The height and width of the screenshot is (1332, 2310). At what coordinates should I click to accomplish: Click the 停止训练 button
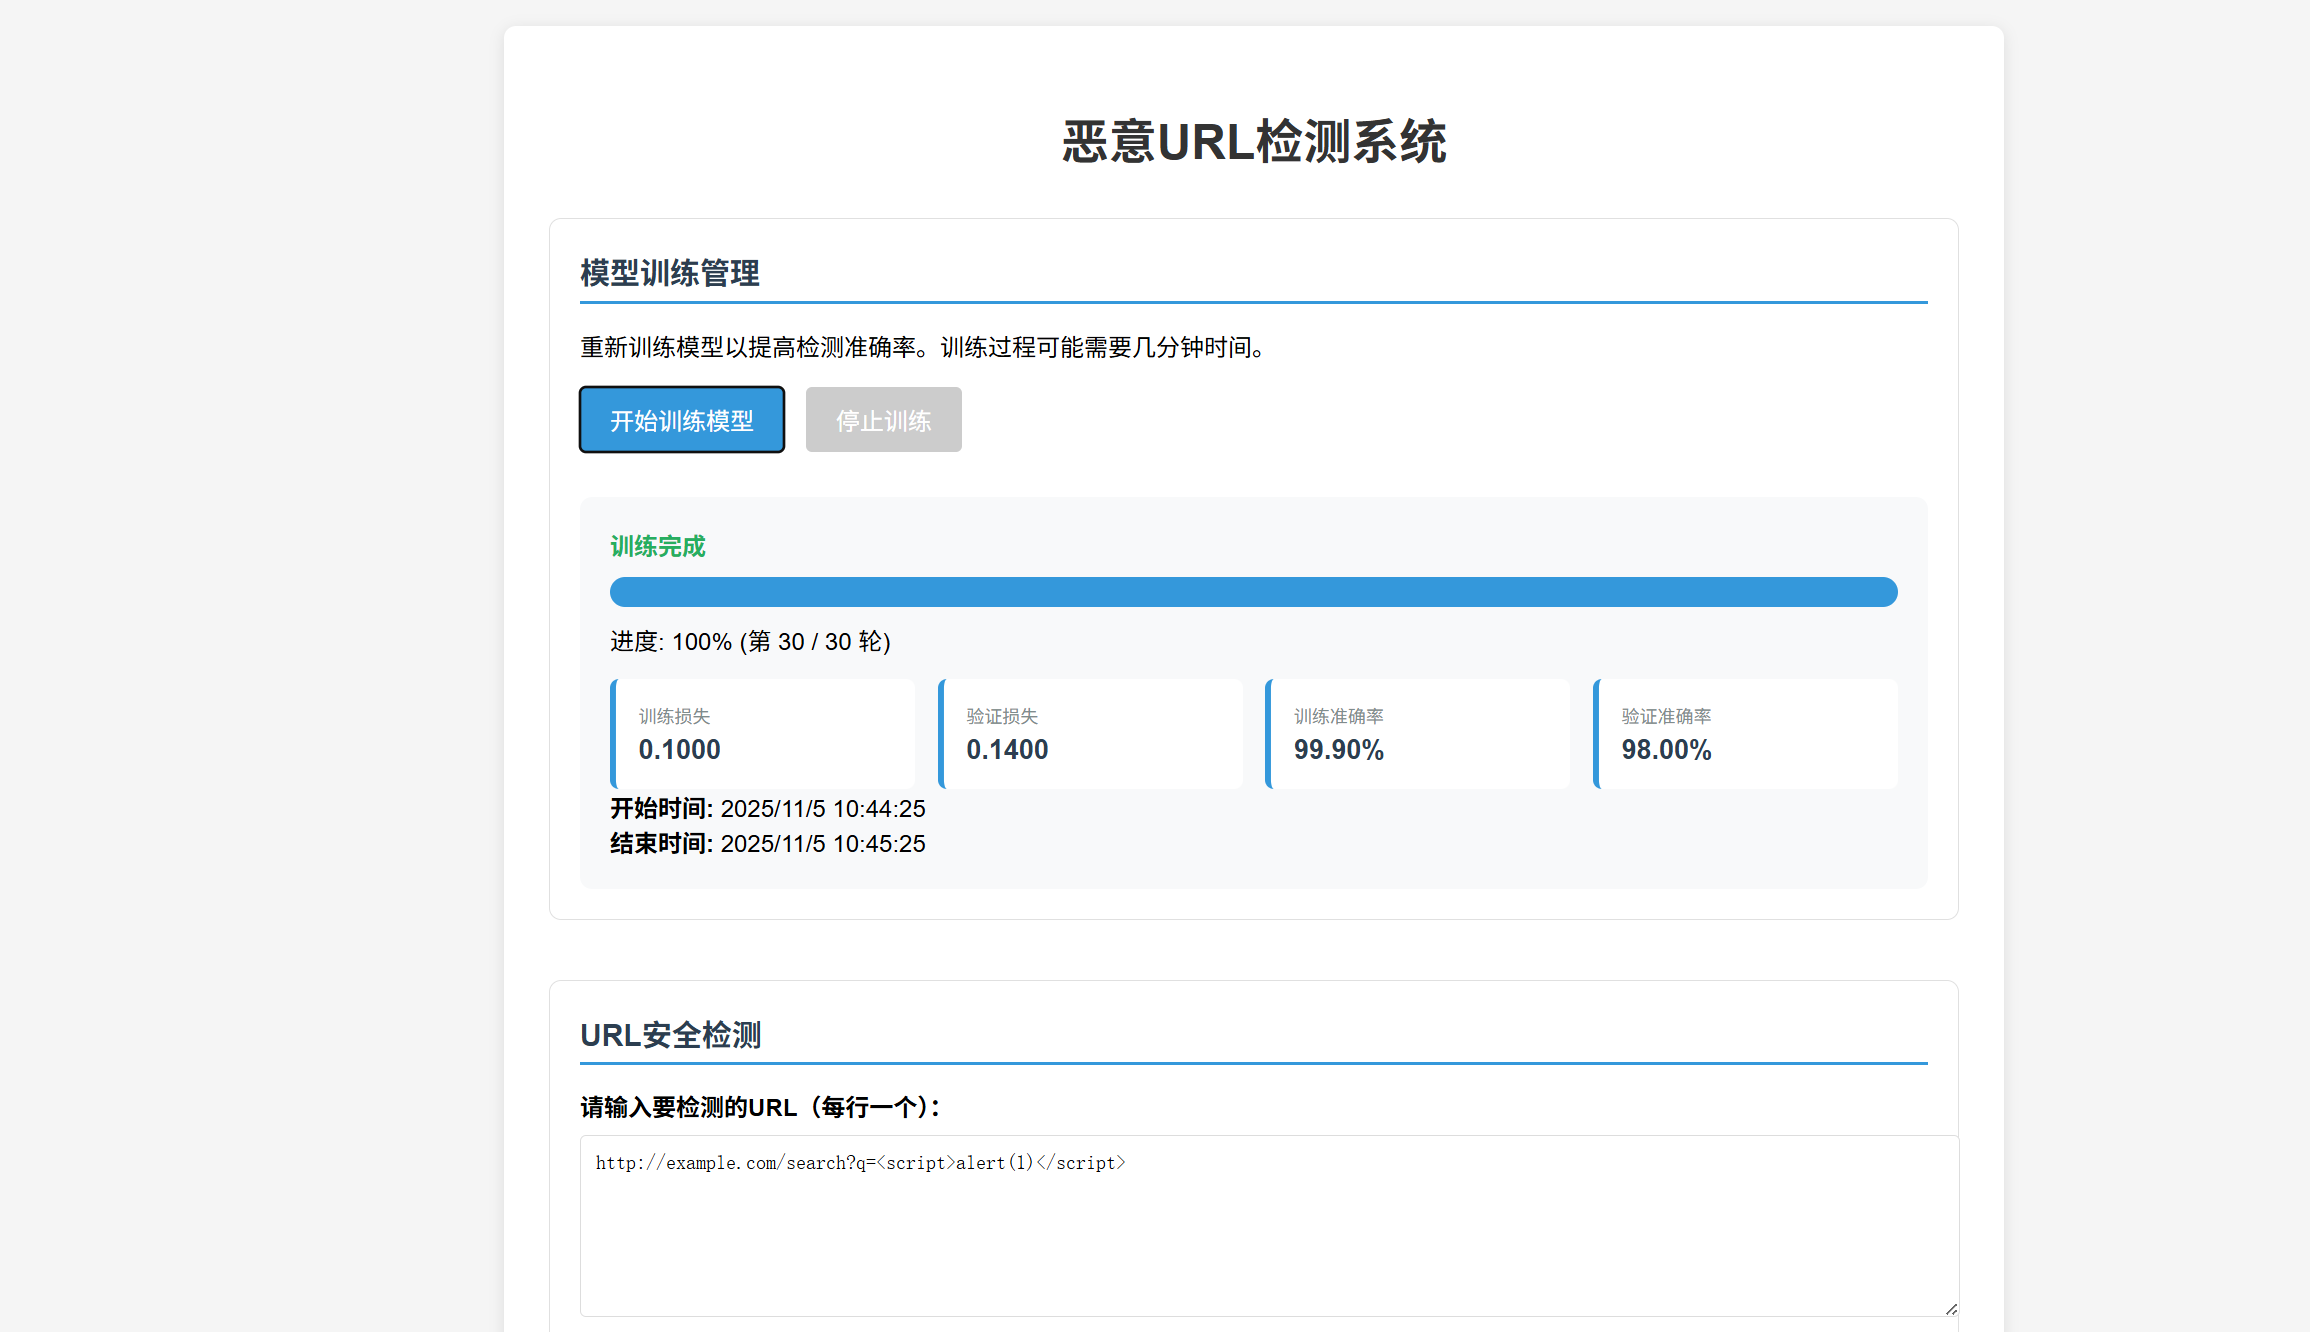(x=882, y=420)
